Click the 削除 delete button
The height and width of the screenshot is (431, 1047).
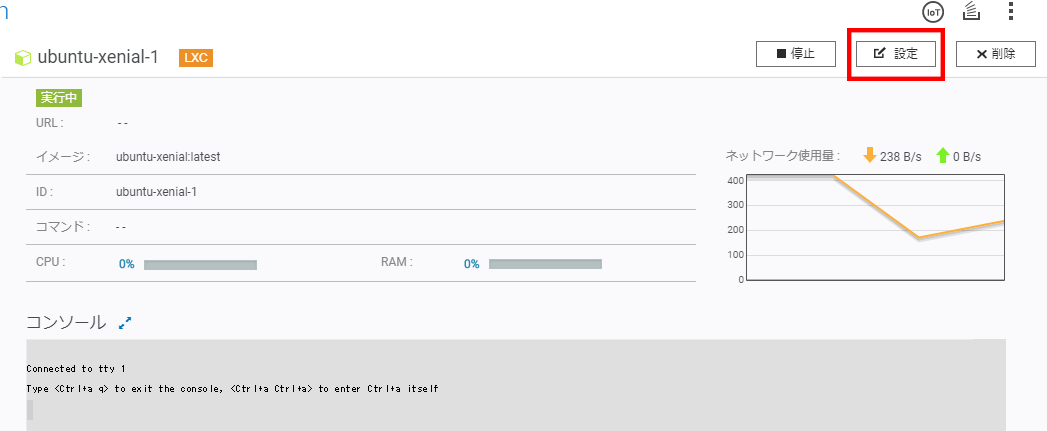click(996, 54)
